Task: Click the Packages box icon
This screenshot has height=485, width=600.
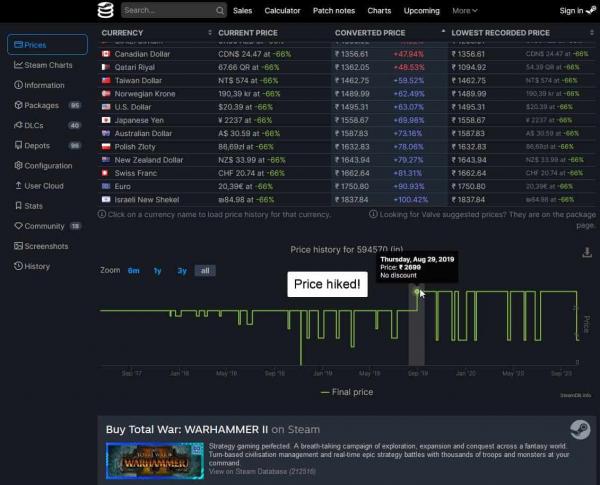Action: point(18,105)
